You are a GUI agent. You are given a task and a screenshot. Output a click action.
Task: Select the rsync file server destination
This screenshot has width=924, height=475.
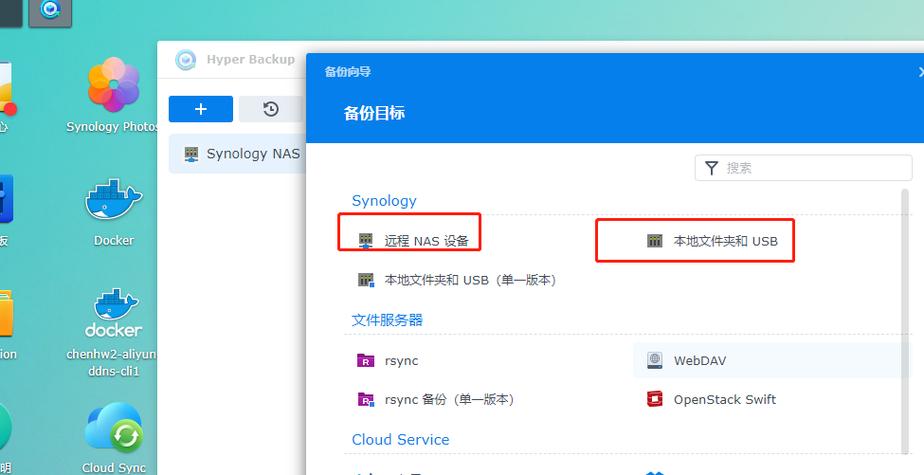click(x=388, y=361)
